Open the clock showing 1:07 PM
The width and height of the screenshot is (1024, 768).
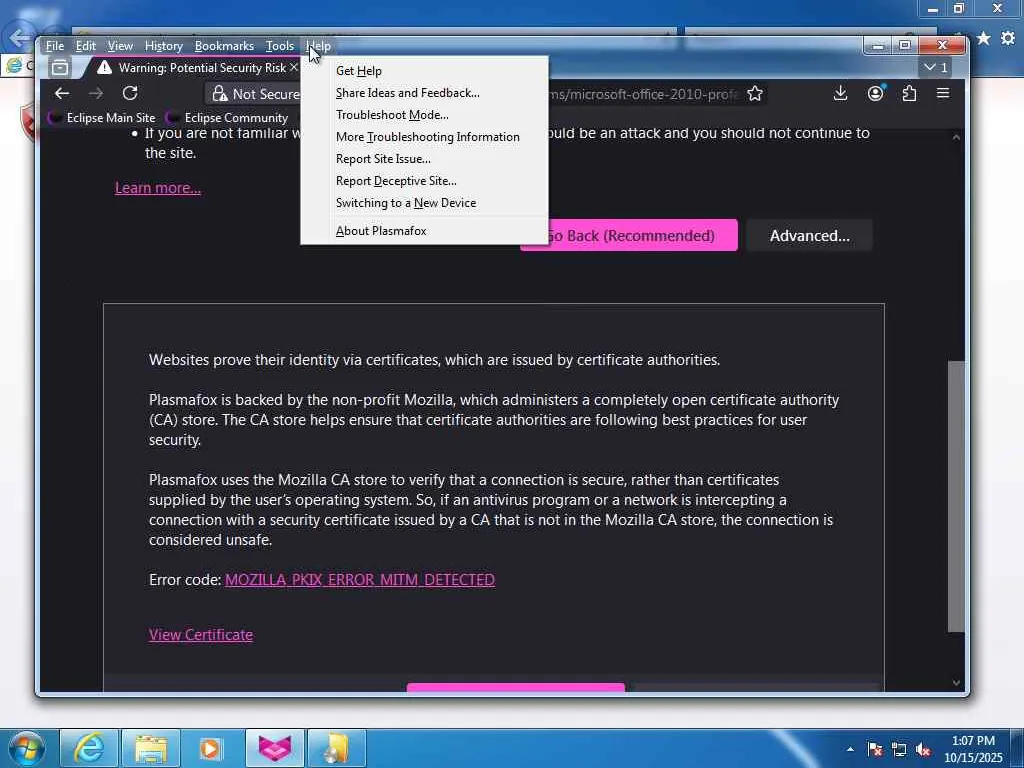(x=972, y=748)
